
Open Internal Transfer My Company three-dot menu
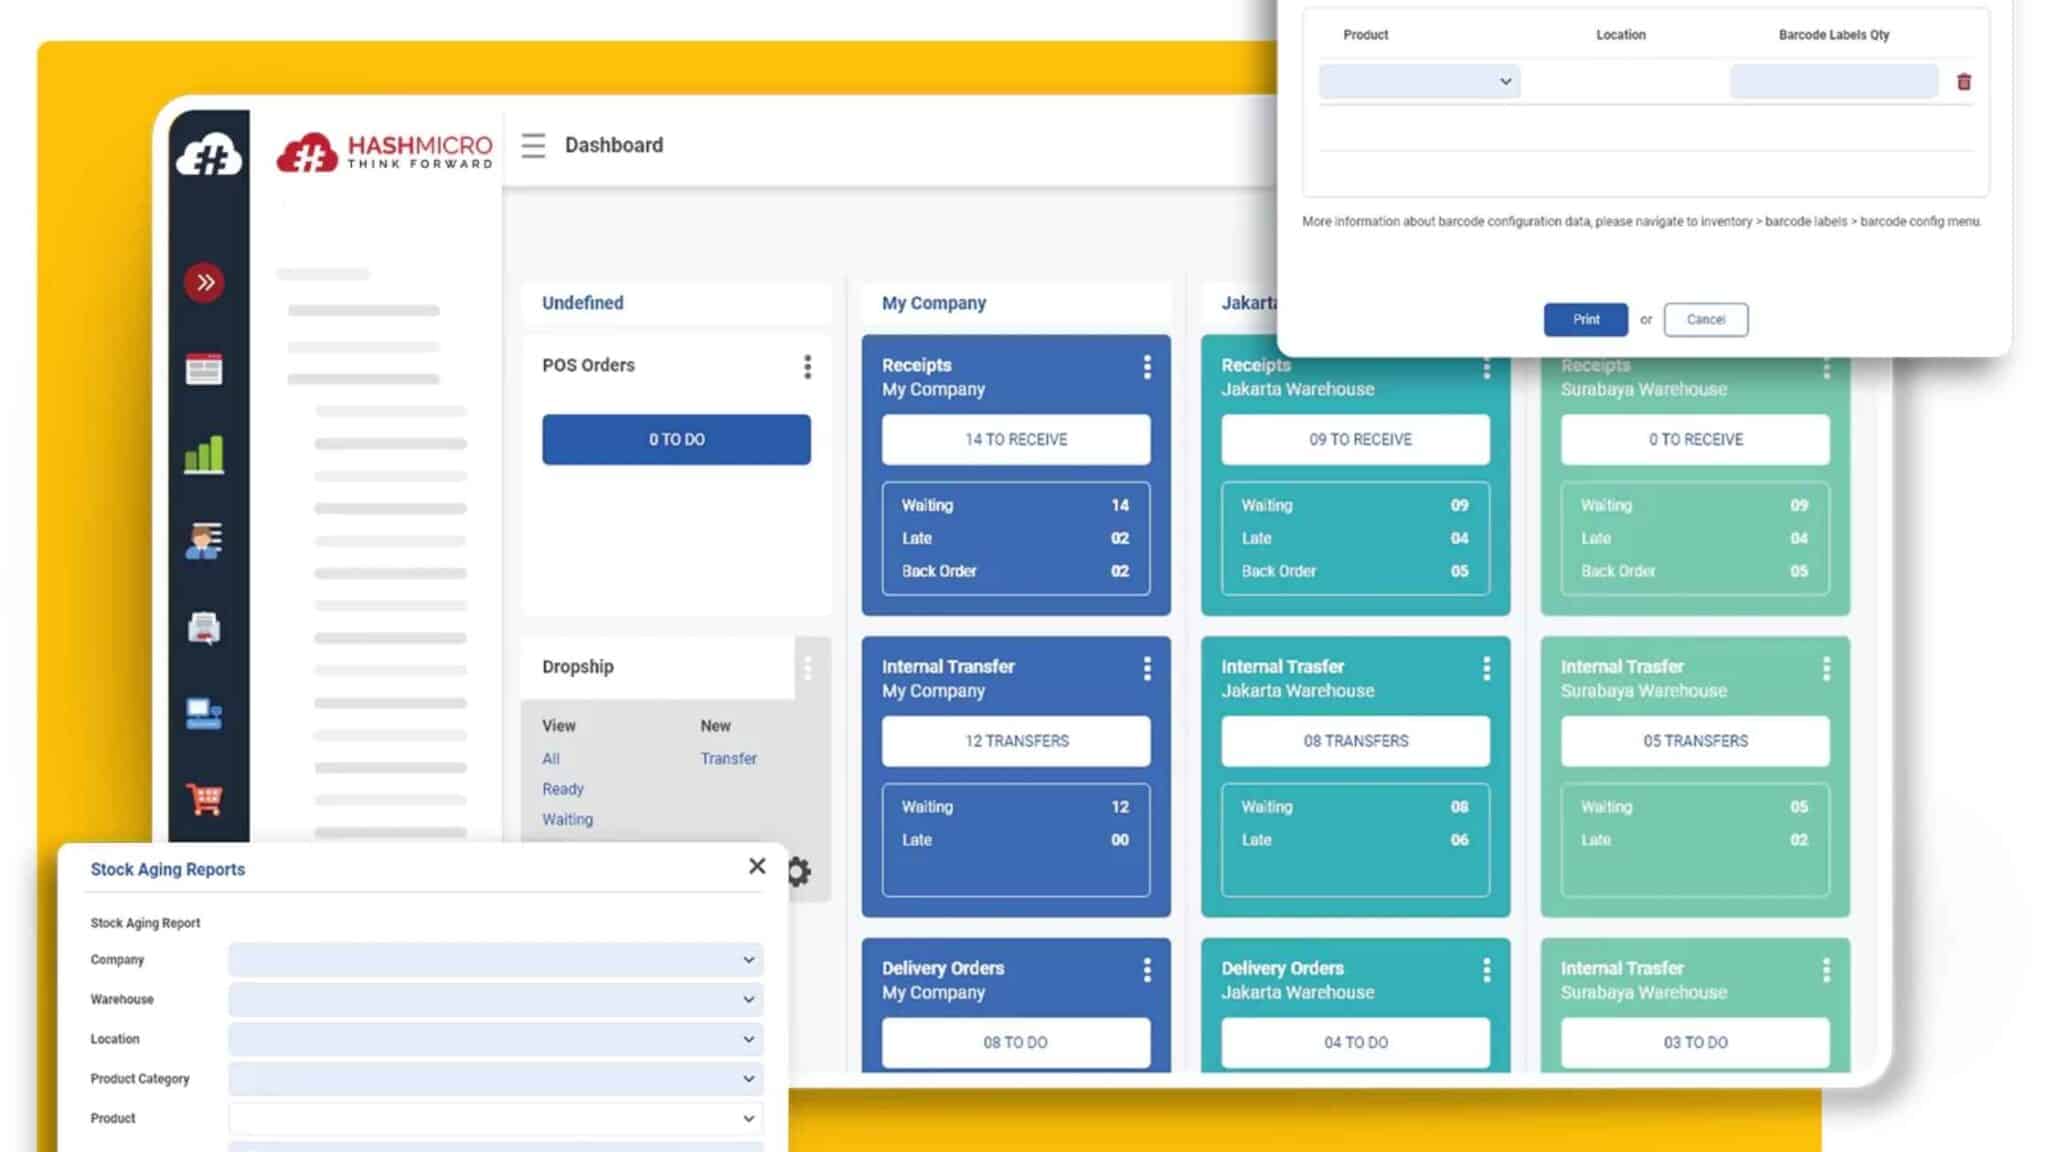tap(1147, 668)
